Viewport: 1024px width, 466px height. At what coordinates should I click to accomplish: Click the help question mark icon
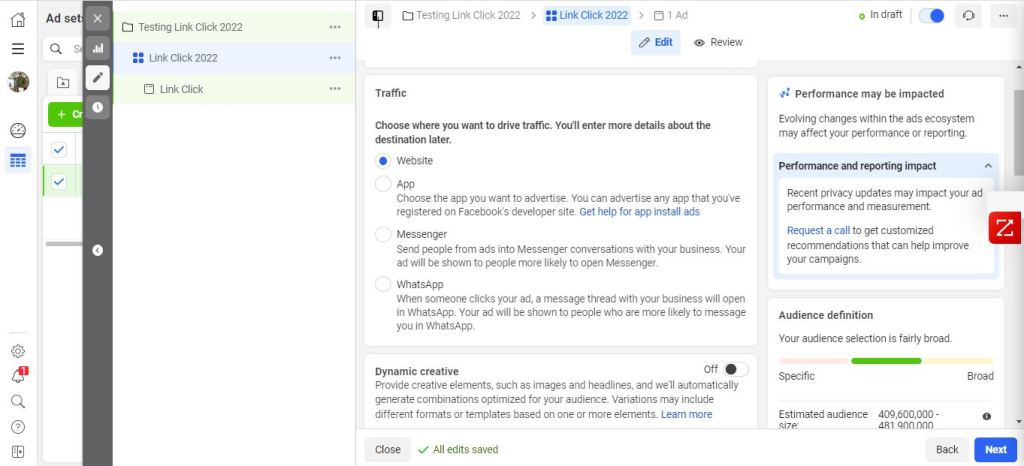click(18, 427)
